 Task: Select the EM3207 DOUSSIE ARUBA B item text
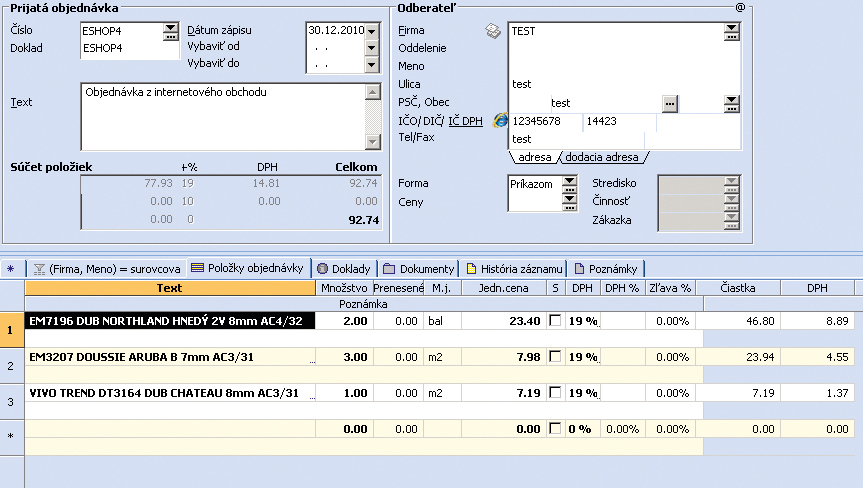click(170, 357)
